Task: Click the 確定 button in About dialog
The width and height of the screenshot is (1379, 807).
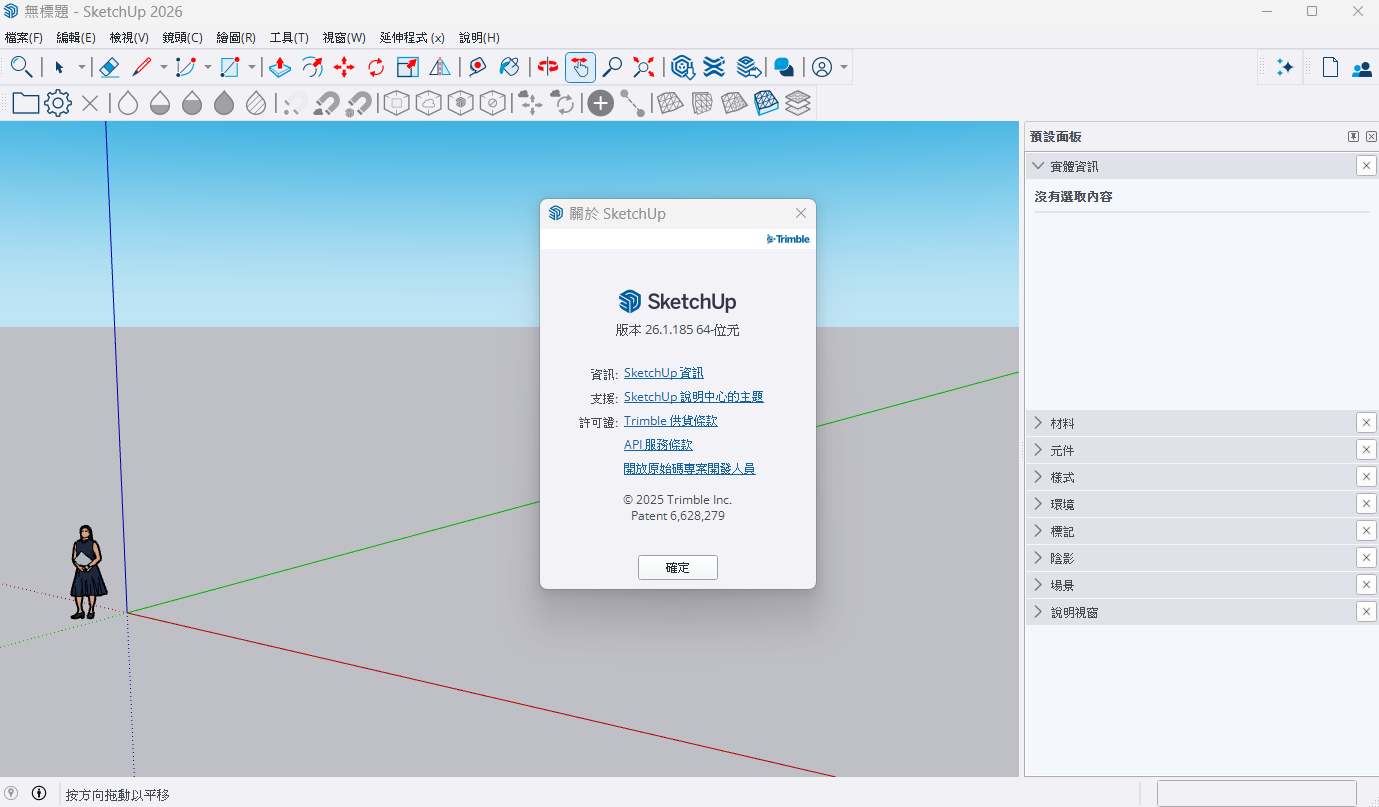Action: tap(678, 567)
